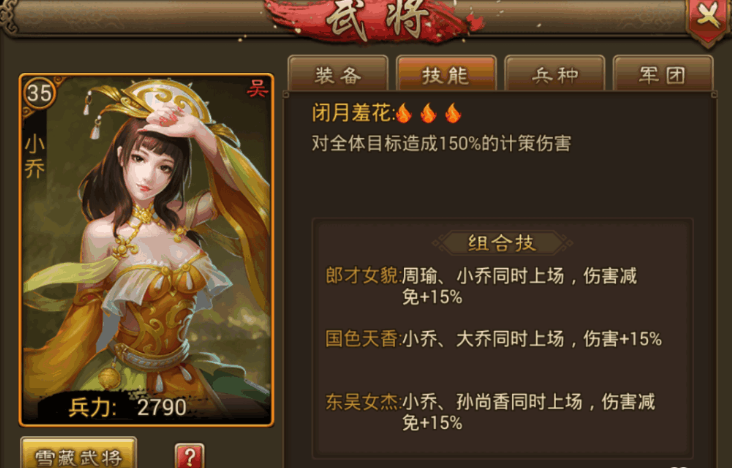This screenshot has height=468, width=732.
Task: Select the 国色天香 combo skill entry
Action: 493,339
